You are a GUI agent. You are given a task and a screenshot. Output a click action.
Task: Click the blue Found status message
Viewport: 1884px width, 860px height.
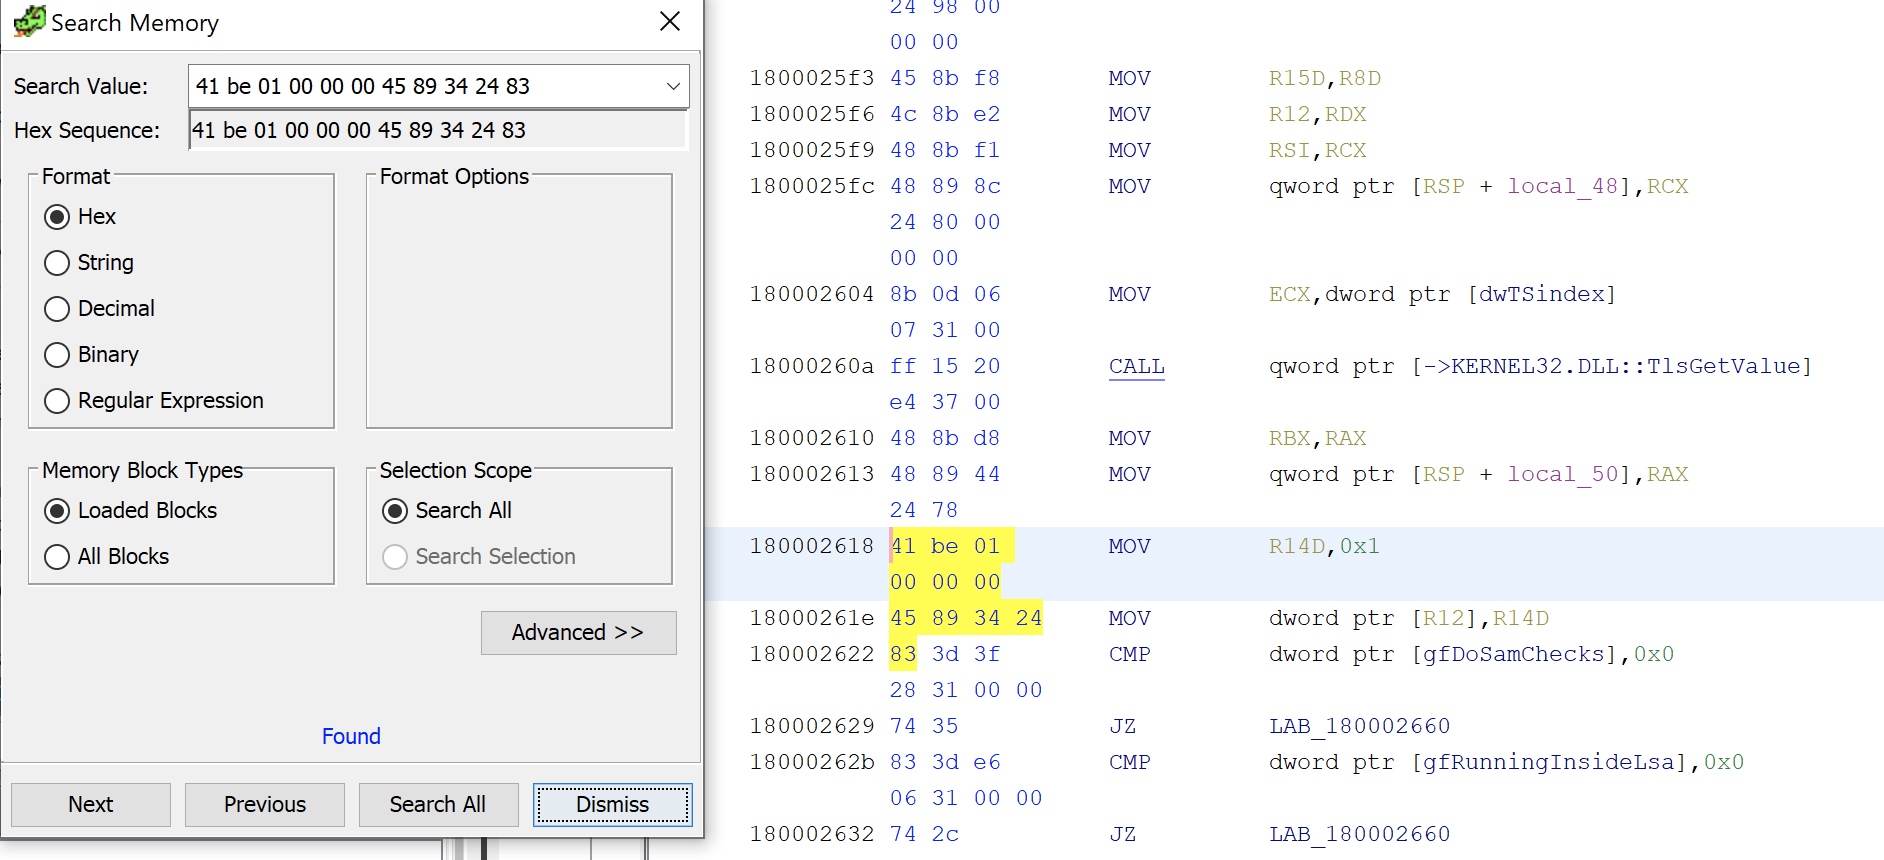[x=351, y=737]
